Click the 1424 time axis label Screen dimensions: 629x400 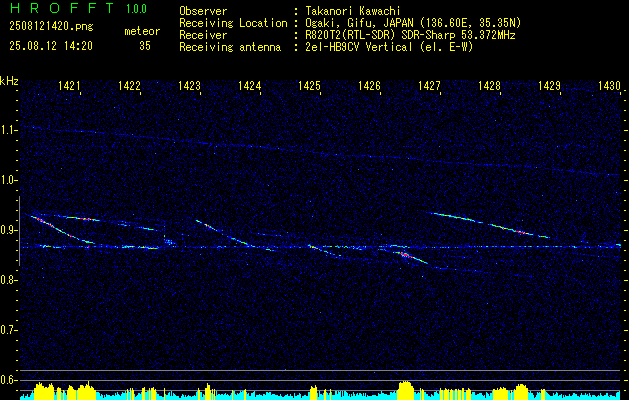250,85
